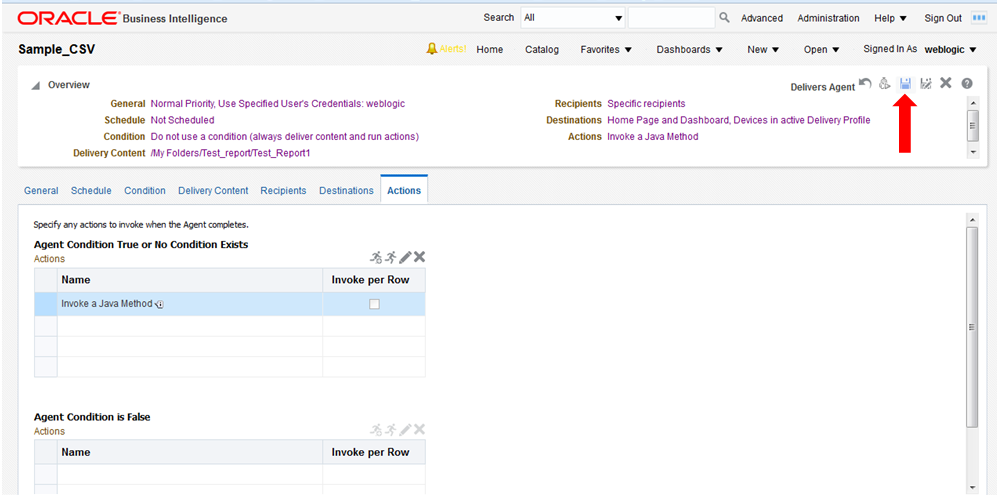The image size is (997, 495).
Task: Click Overview pane scrollbar down arrow
Action: (x=973, y=152)
